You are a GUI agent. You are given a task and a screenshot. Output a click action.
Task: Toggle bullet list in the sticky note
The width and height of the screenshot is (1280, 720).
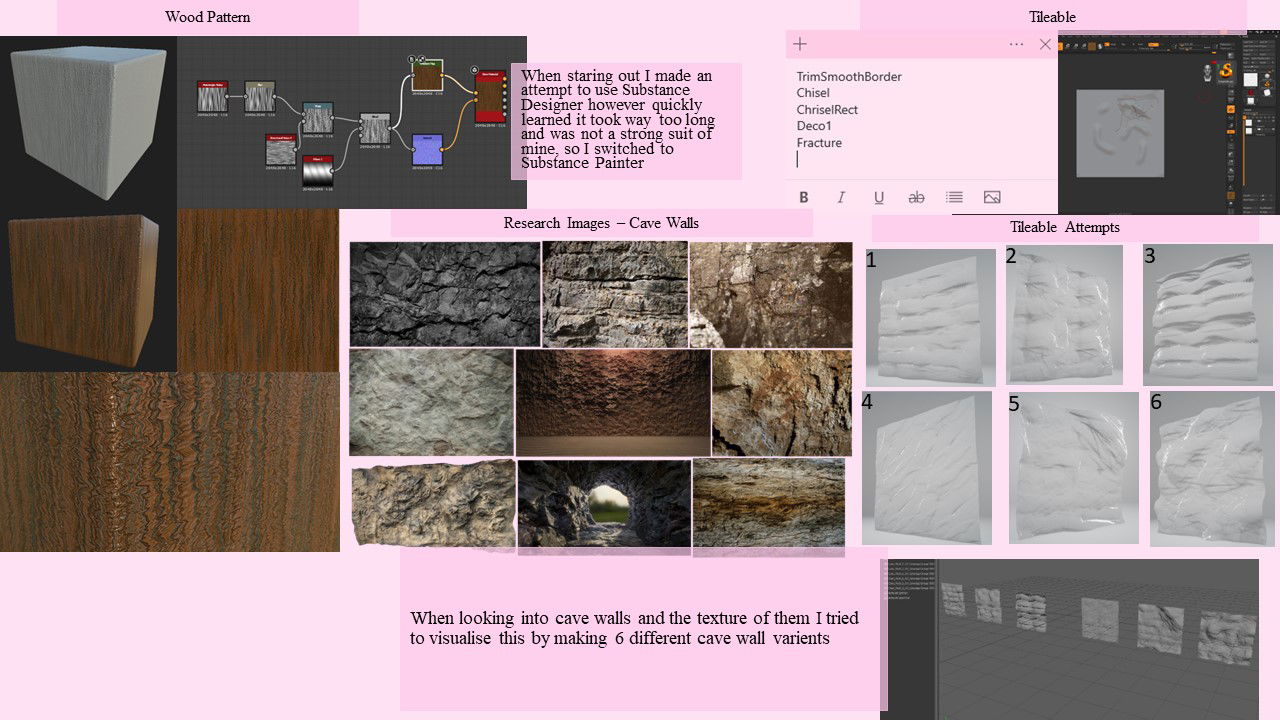pyautogui.click(x=954, y=197)
